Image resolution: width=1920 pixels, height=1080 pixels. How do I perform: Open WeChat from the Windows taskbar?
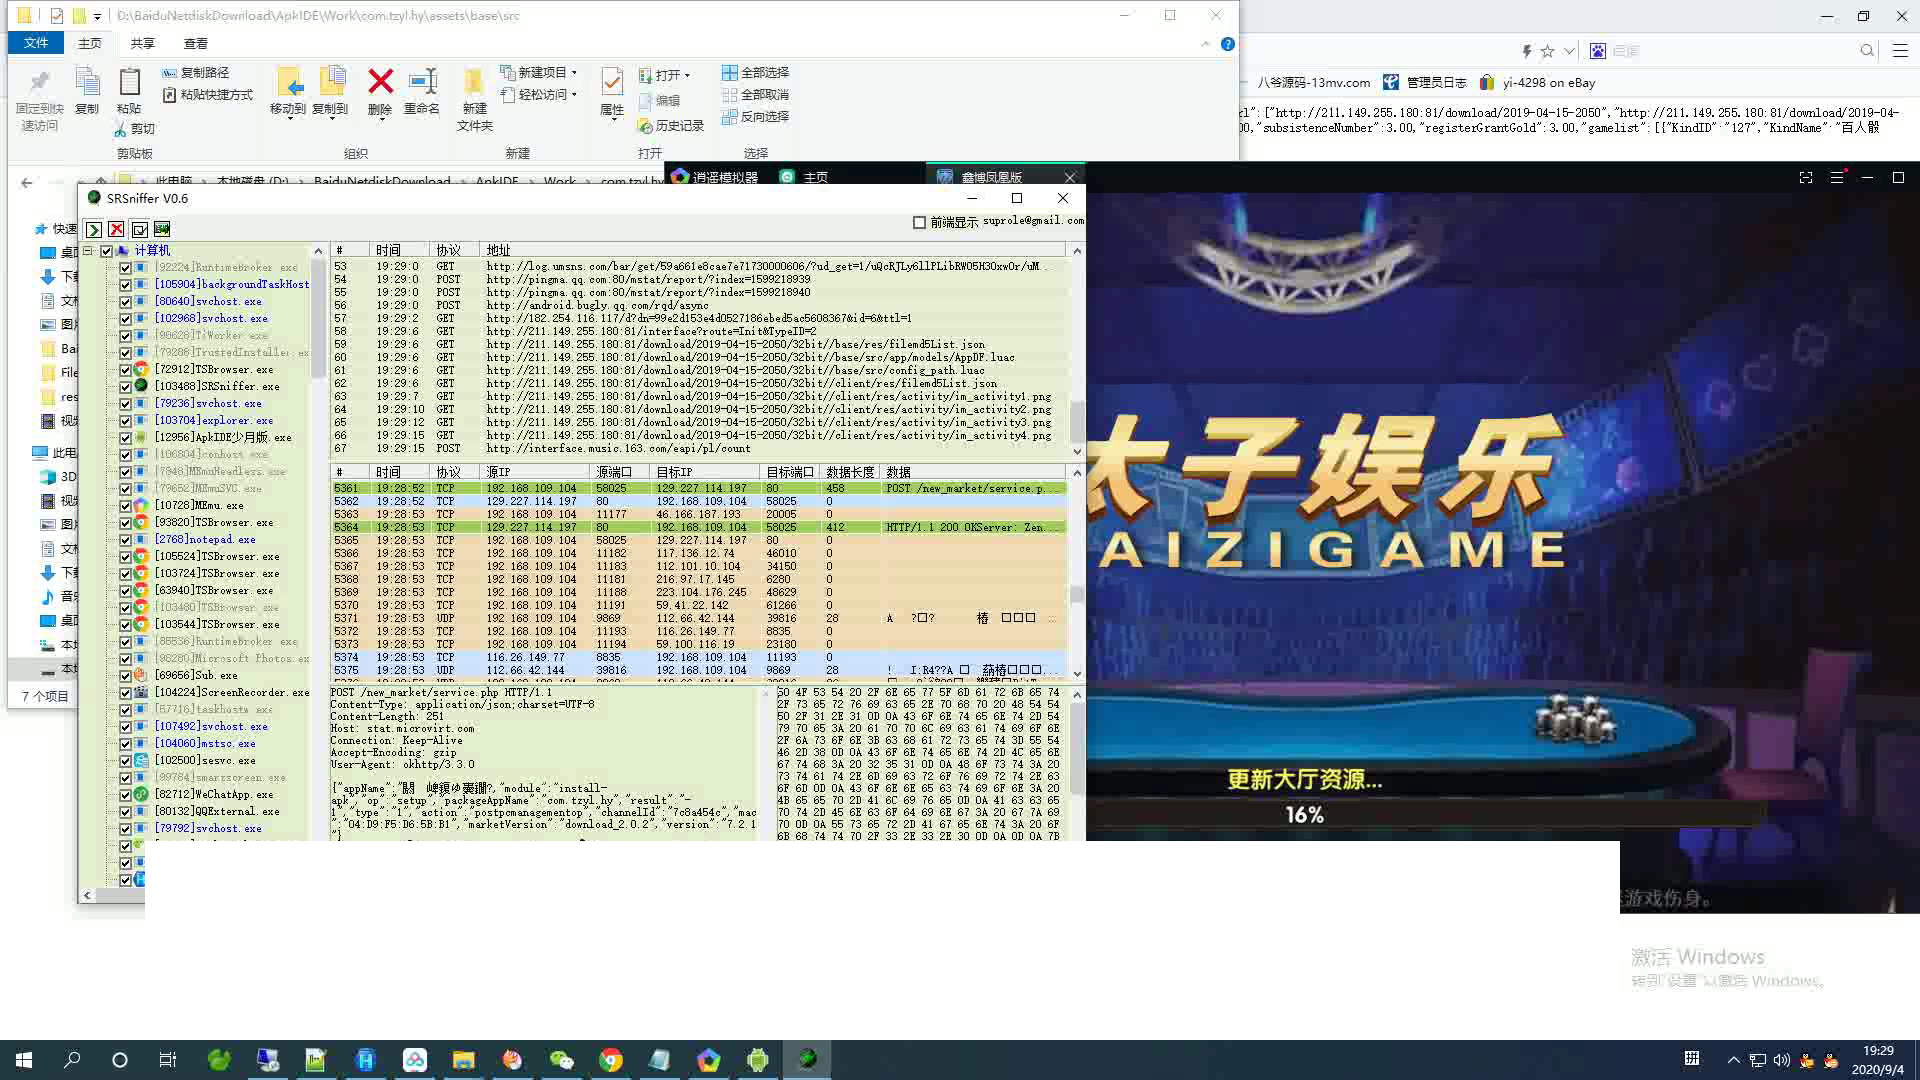pyautogui.click(x=562, y=1060)
